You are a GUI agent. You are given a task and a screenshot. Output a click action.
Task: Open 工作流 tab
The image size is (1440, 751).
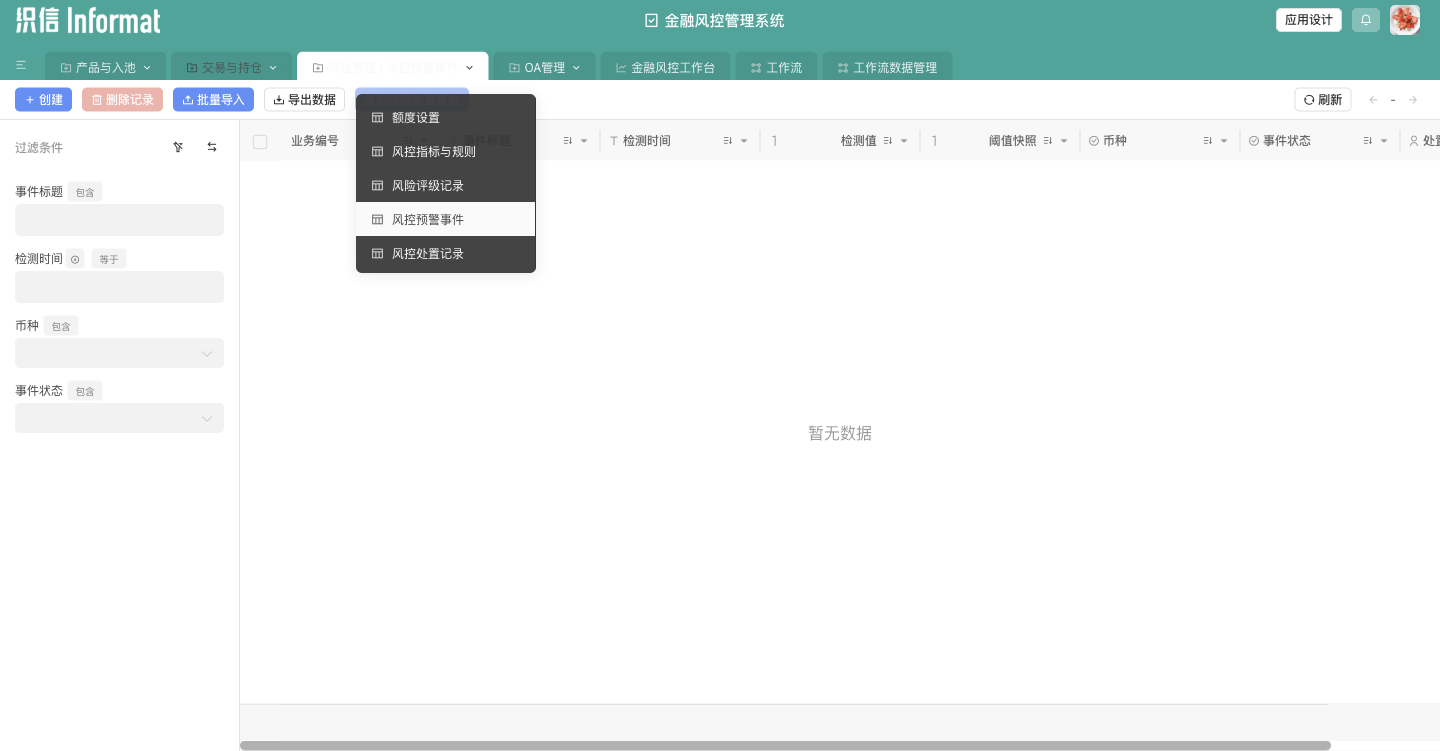pyautogui.click(x=776, y=68)
